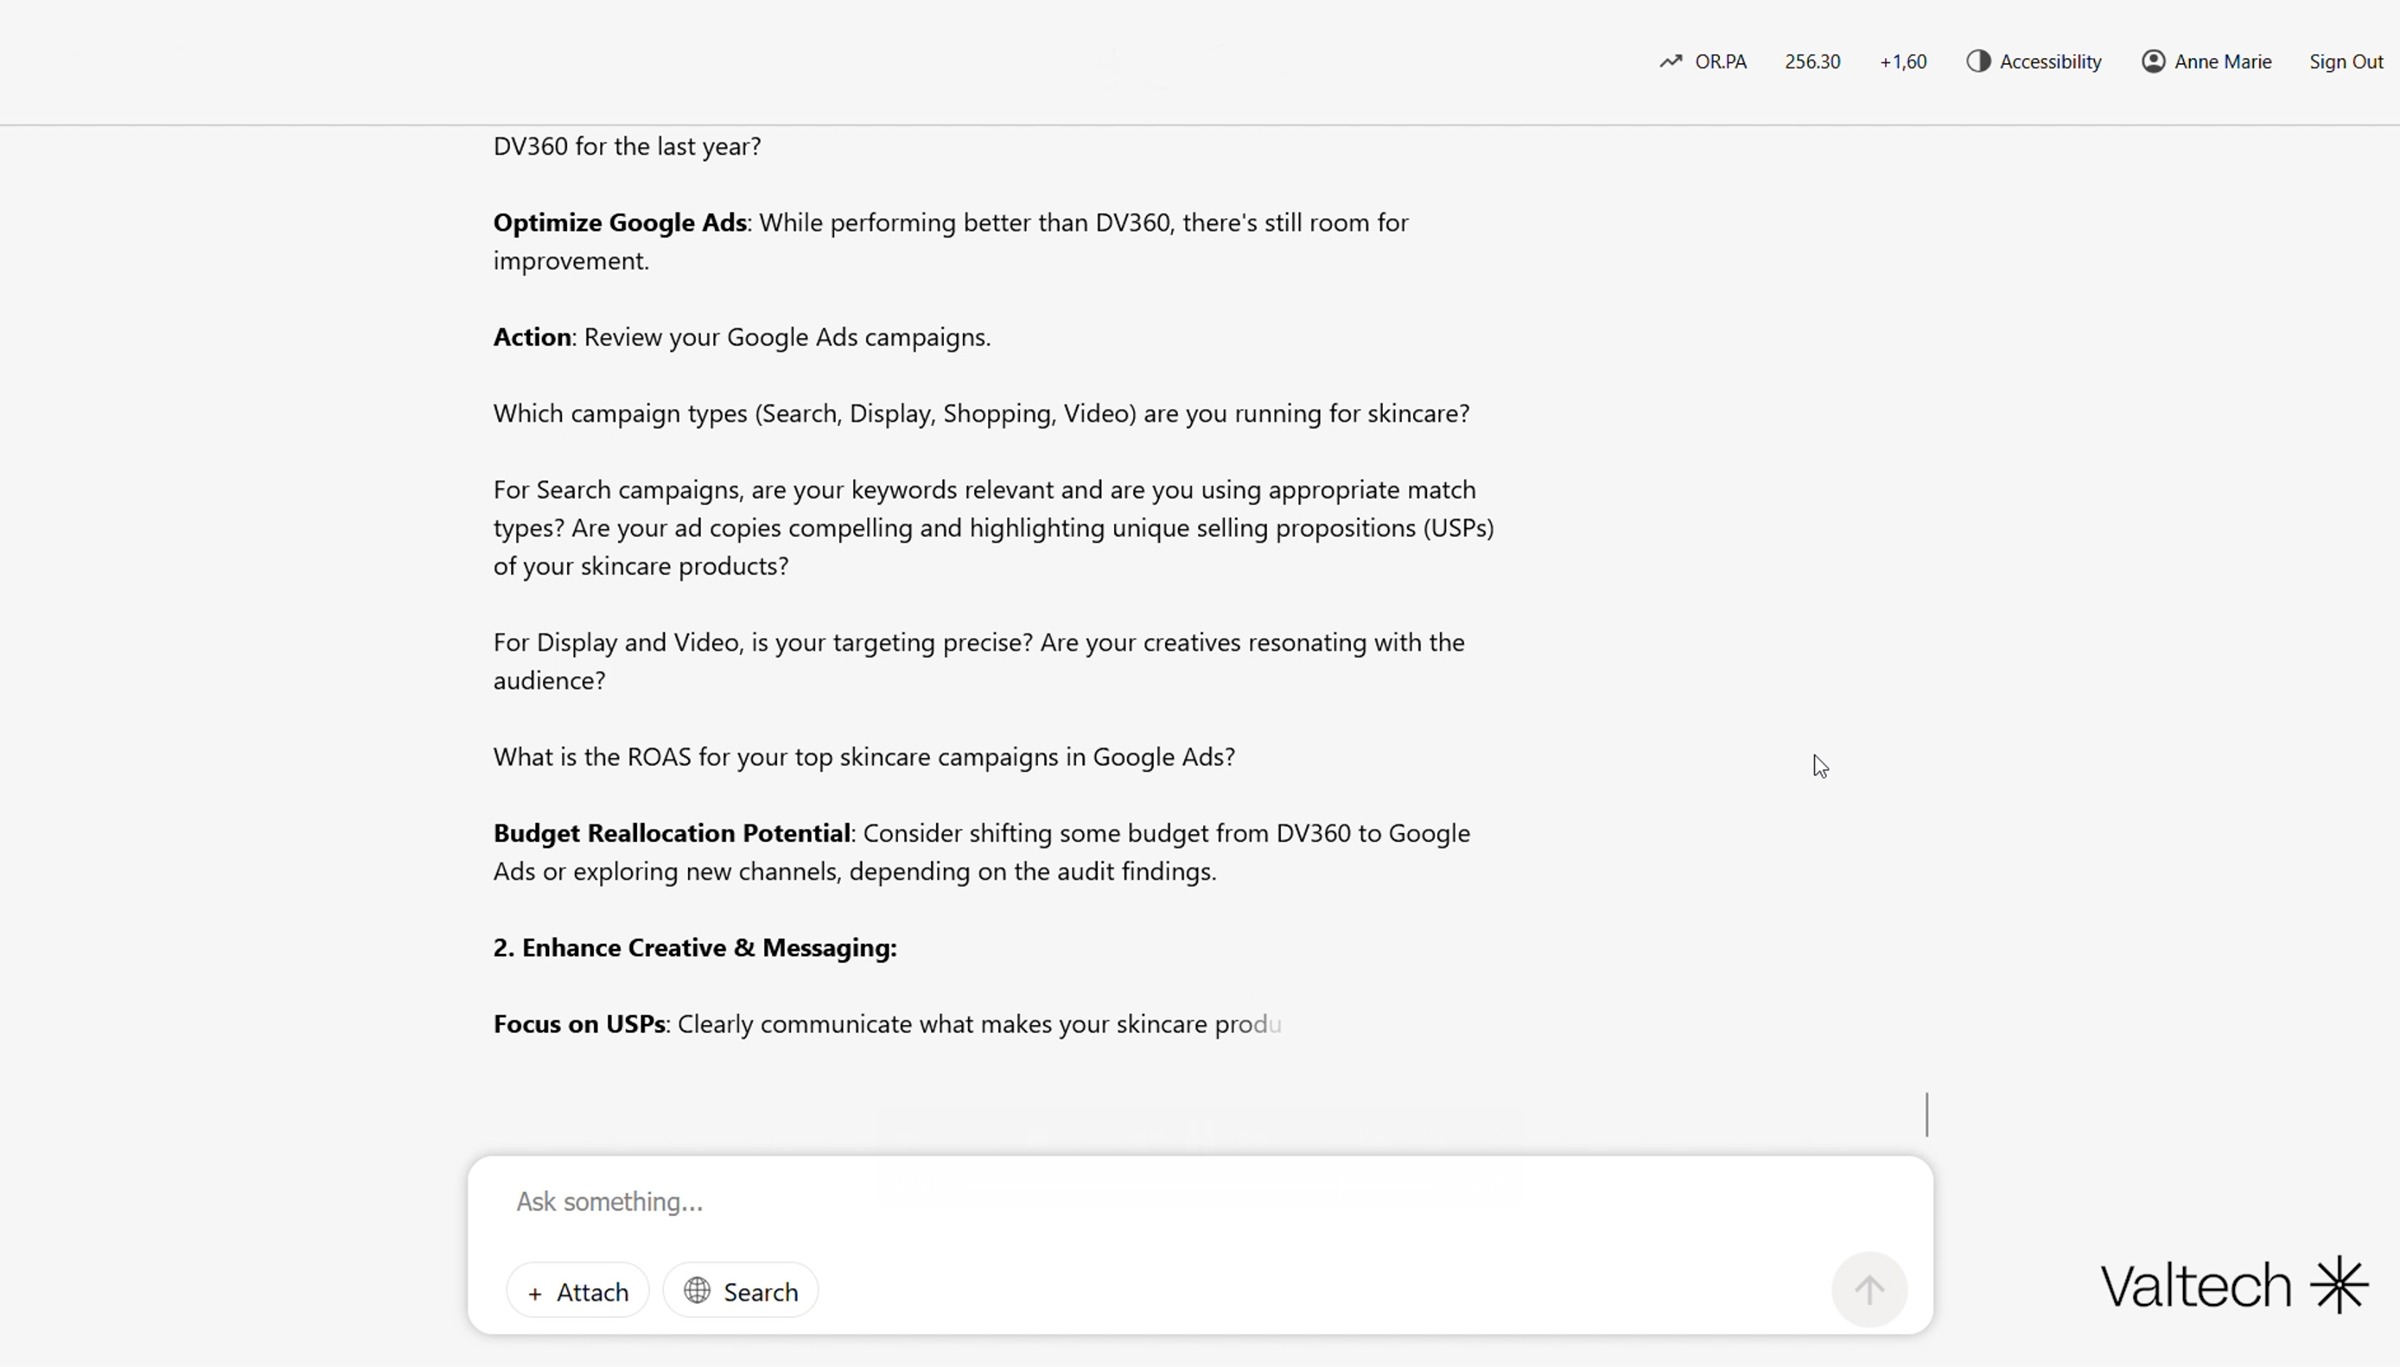2400x1367 pixels.
Task: Click the user profile avatar icon
Action: coord(2153,62)
